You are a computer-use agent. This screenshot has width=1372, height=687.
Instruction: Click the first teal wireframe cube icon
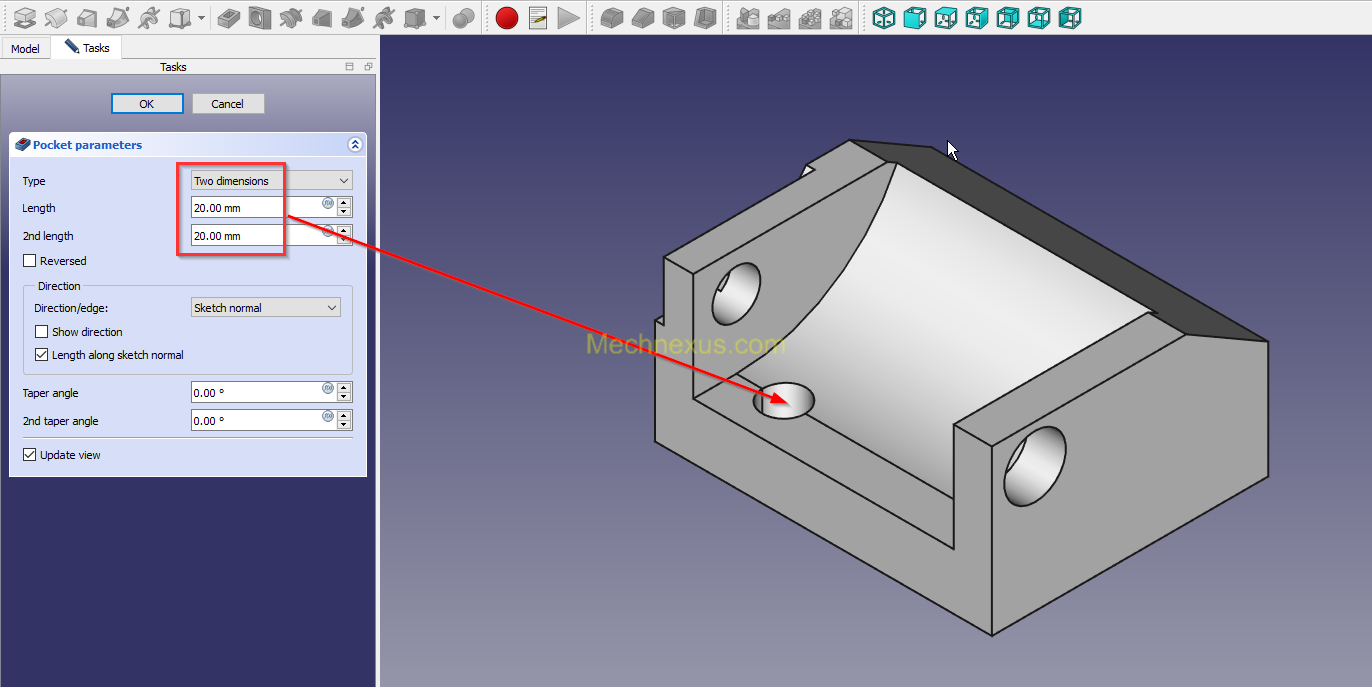coord(883,17)
